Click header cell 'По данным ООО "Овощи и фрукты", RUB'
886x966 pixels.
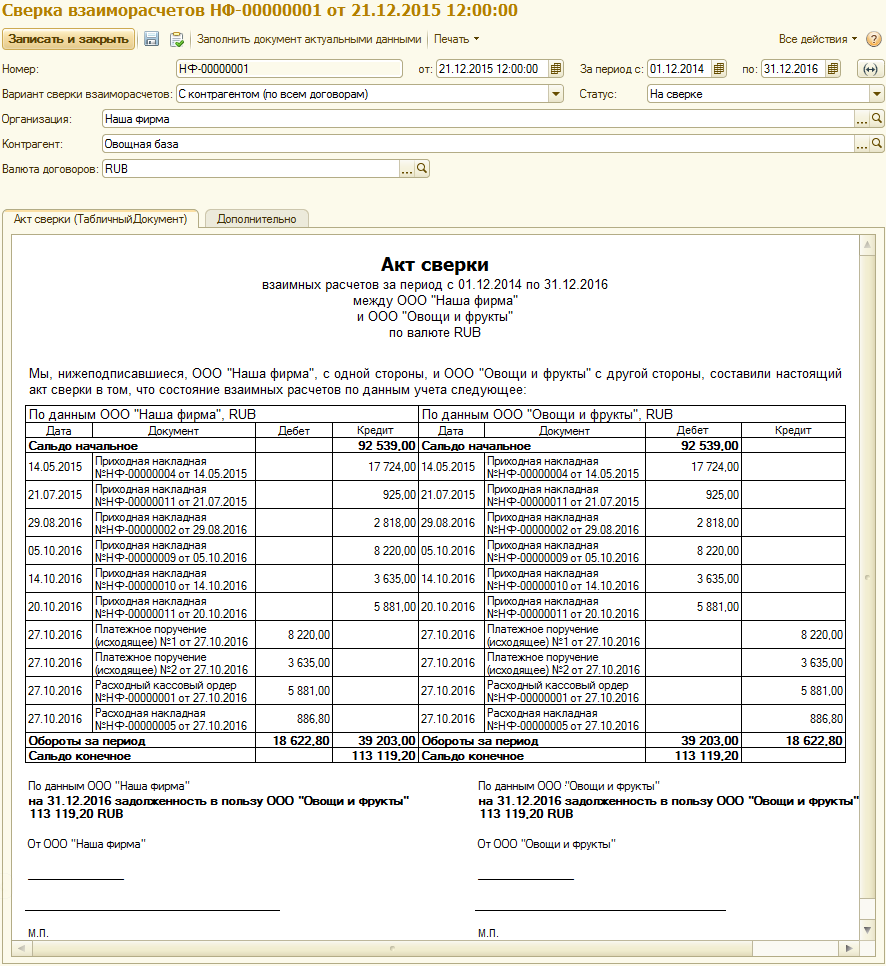(632, 414)
